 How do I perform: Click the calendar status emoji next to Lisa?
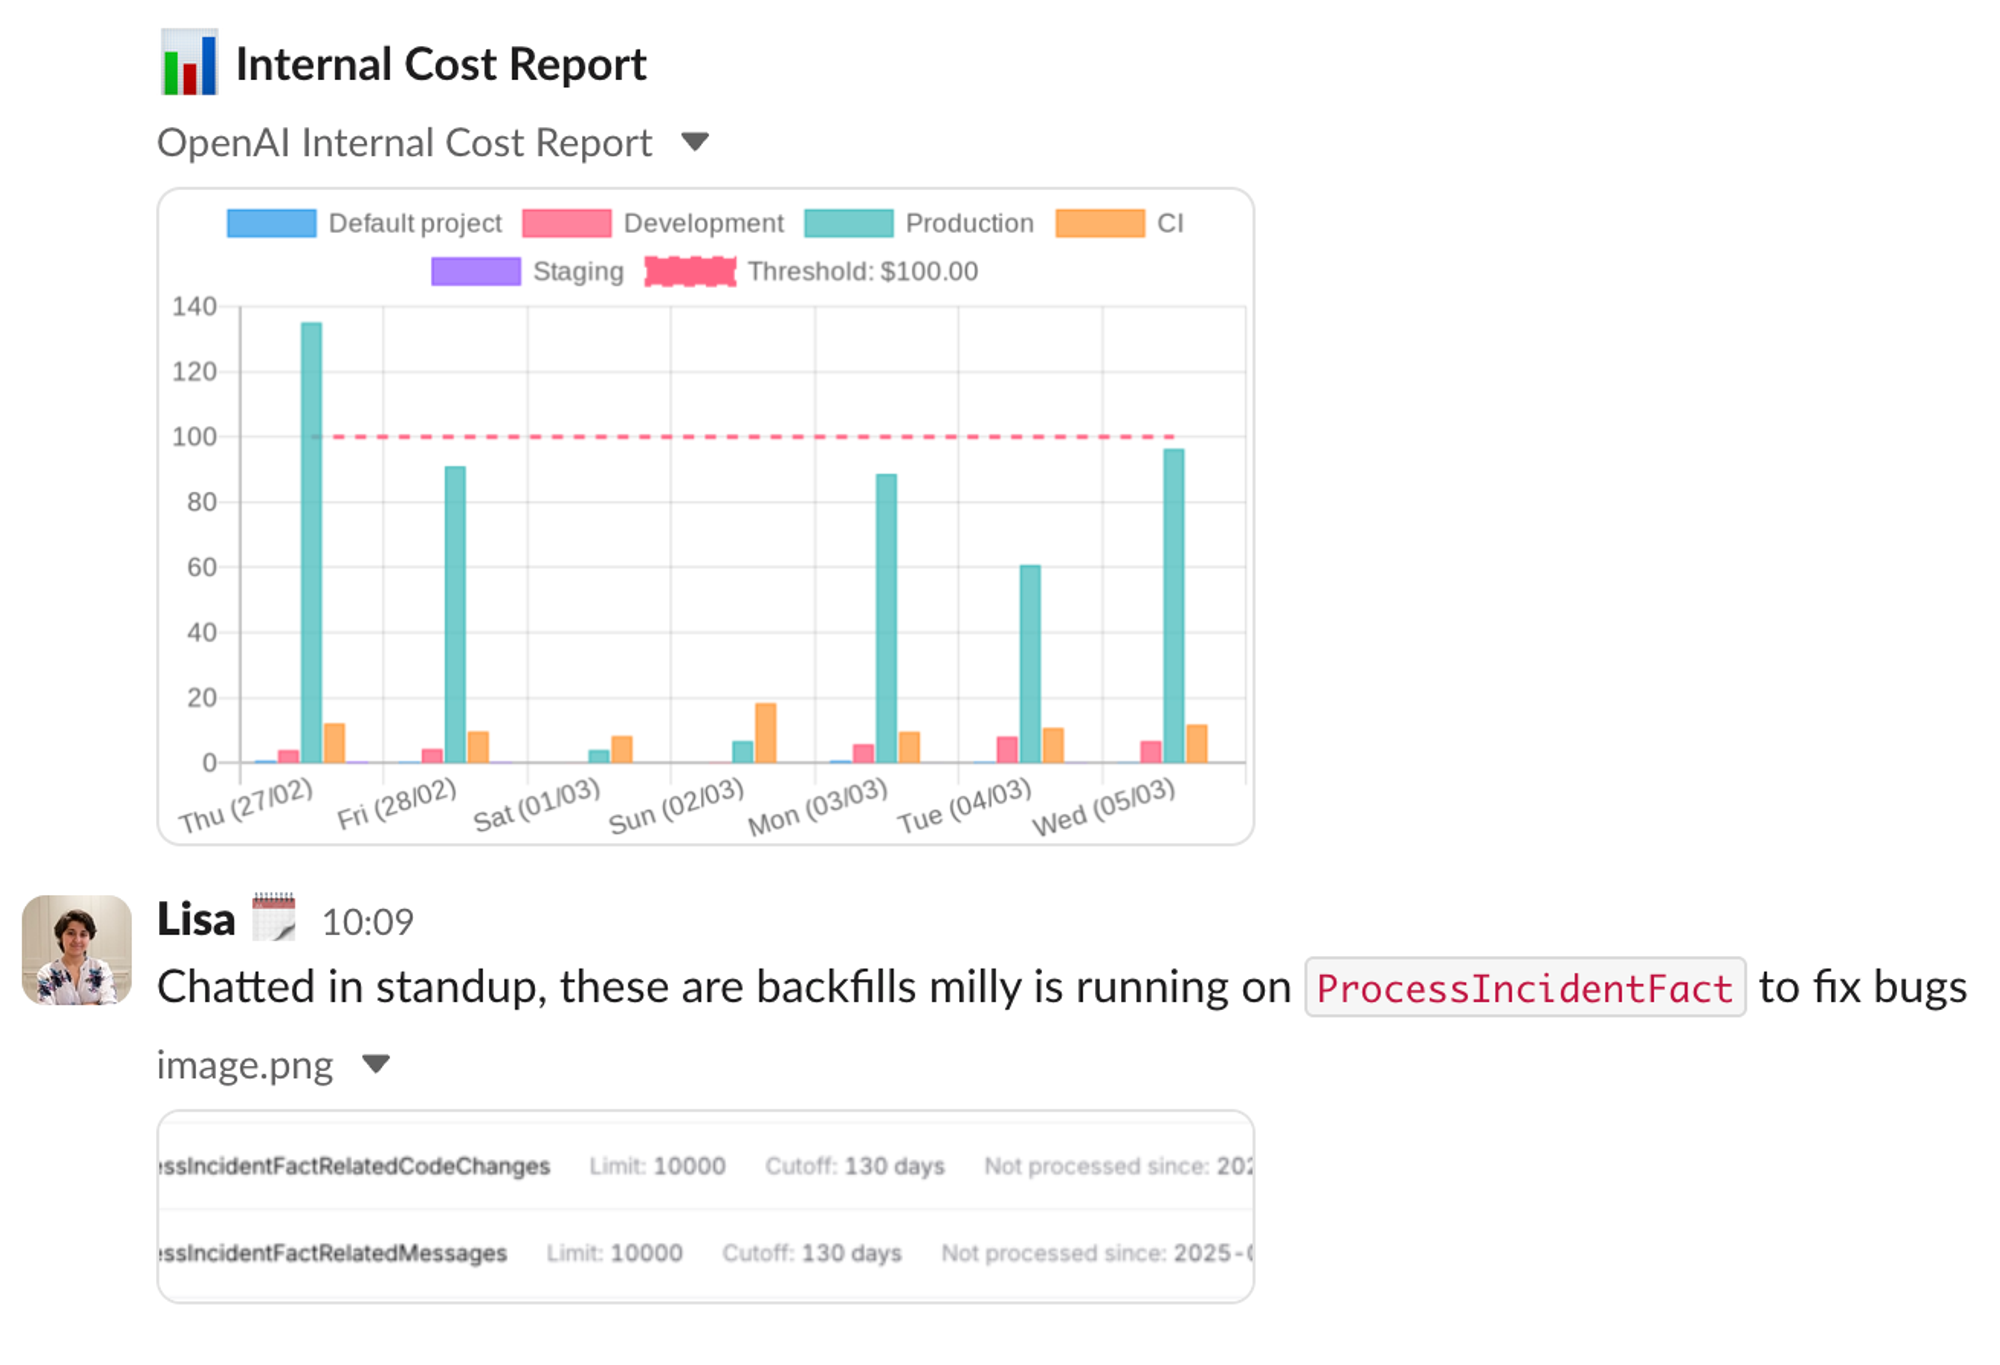pos(273,917)
